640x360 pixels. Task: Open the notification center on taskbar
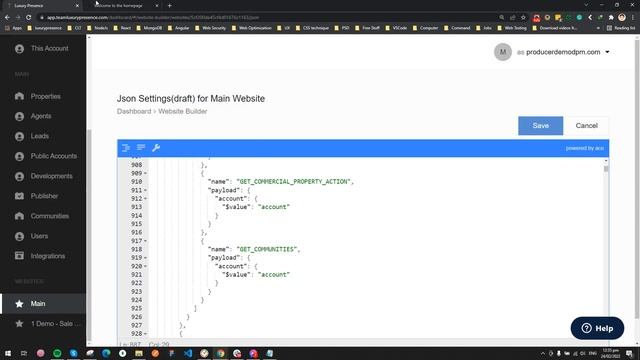(x=629, y=353)
